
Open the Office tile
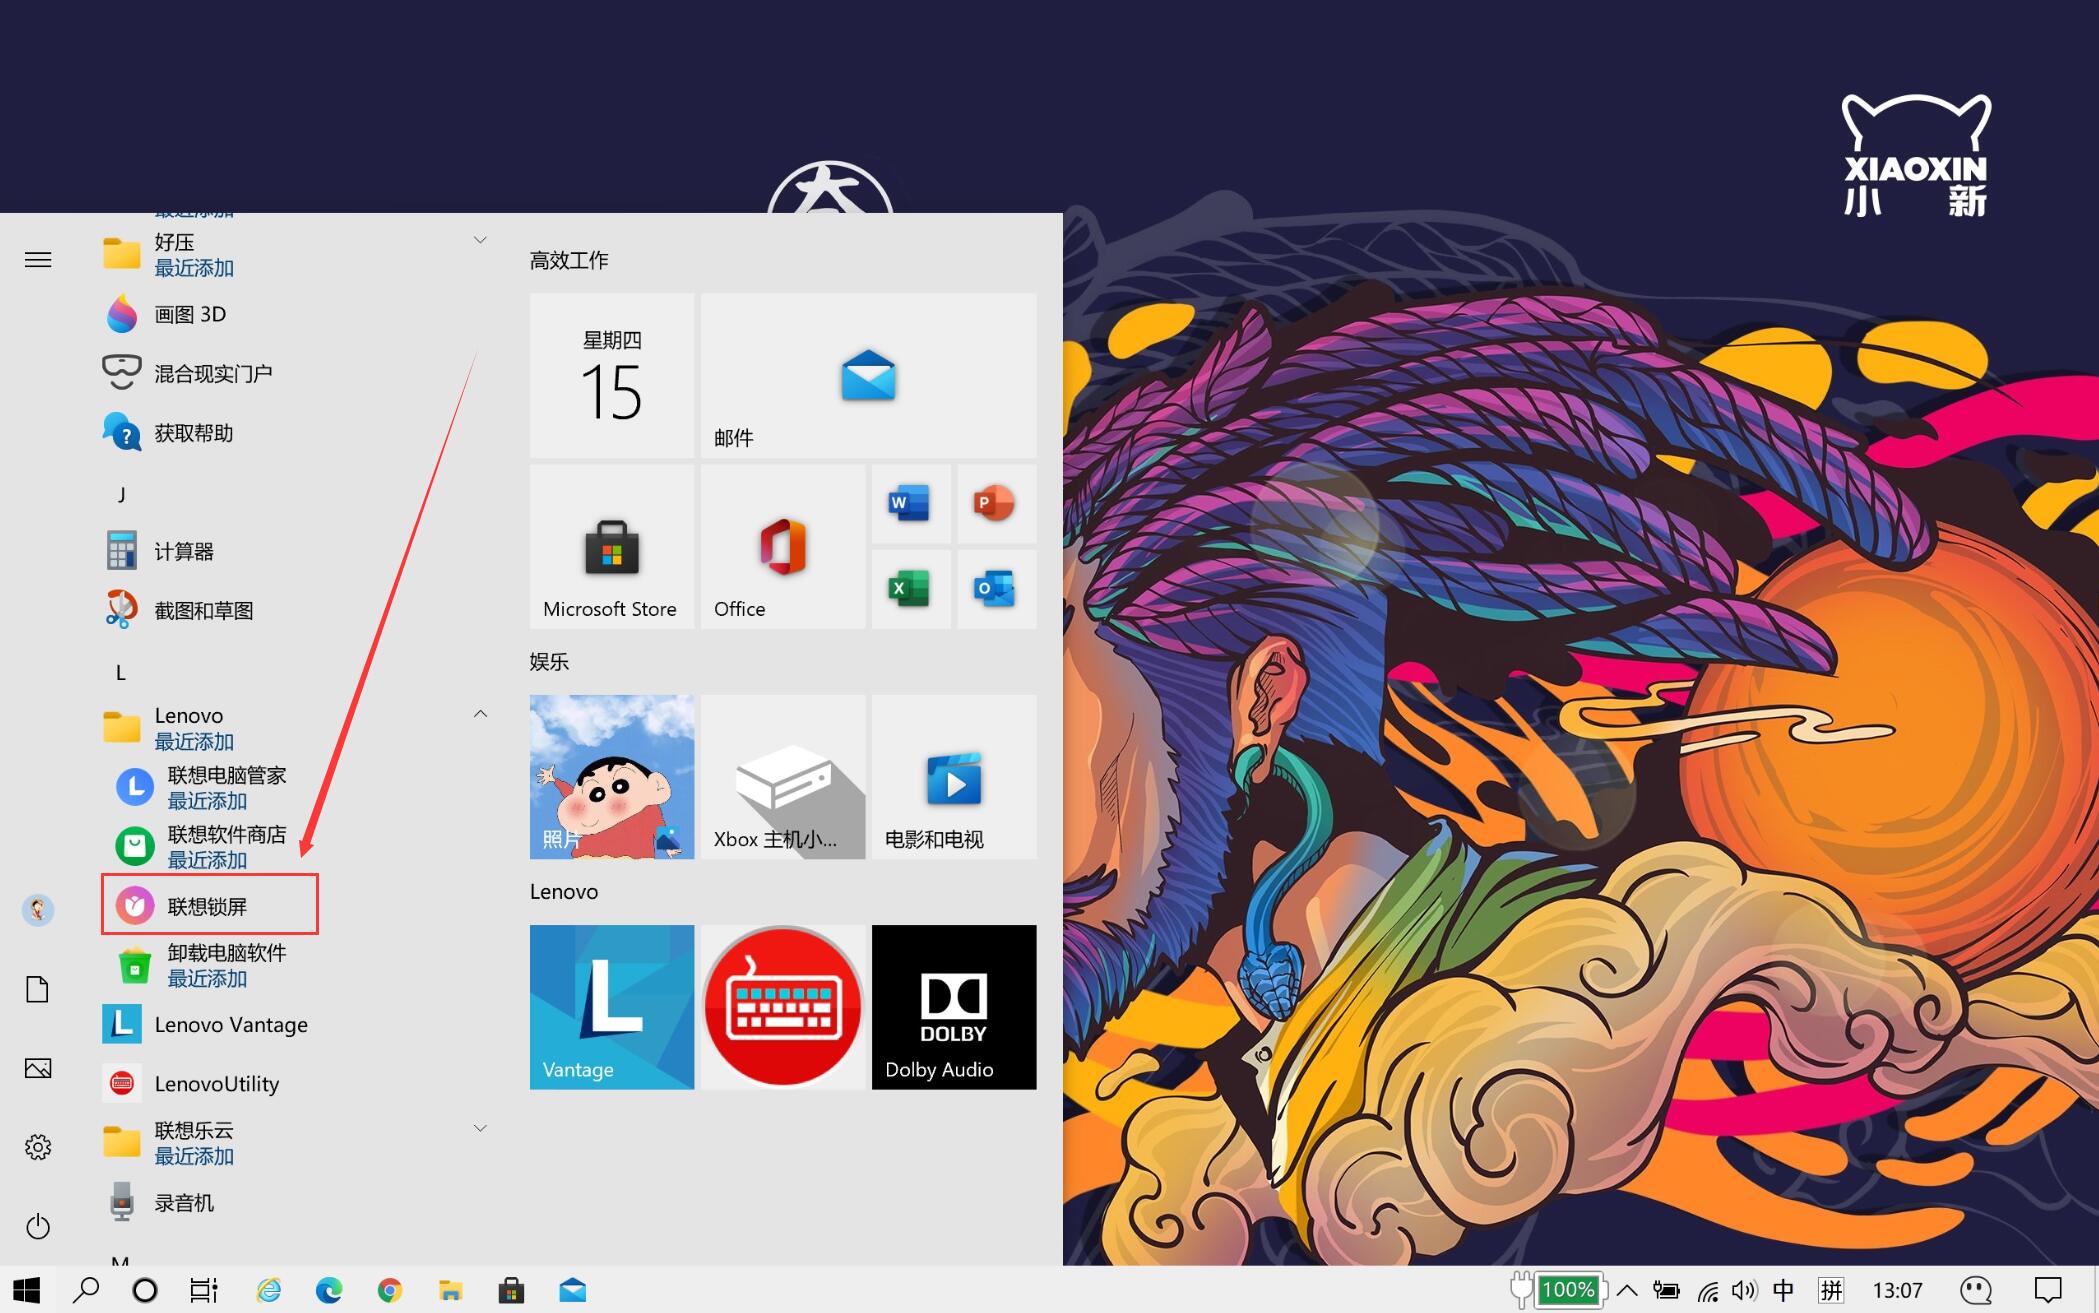[x=783, y=547]
